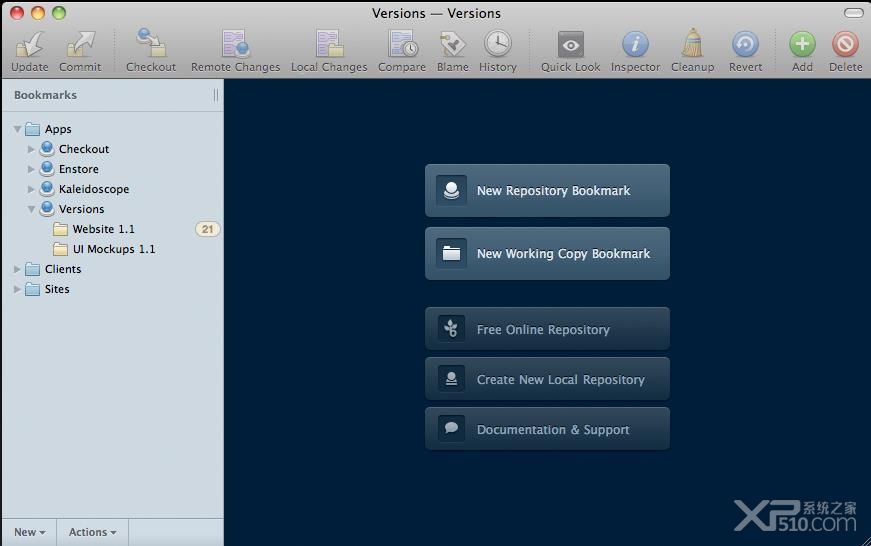Click the Versions repository globe icon
This screenshot has width=871, height=546.
coord(47,208)
